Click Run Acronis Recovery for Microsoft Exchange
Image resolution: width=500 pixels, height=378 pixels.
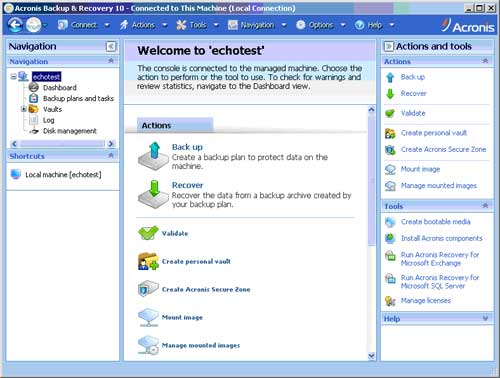click(x=440, y=259)
